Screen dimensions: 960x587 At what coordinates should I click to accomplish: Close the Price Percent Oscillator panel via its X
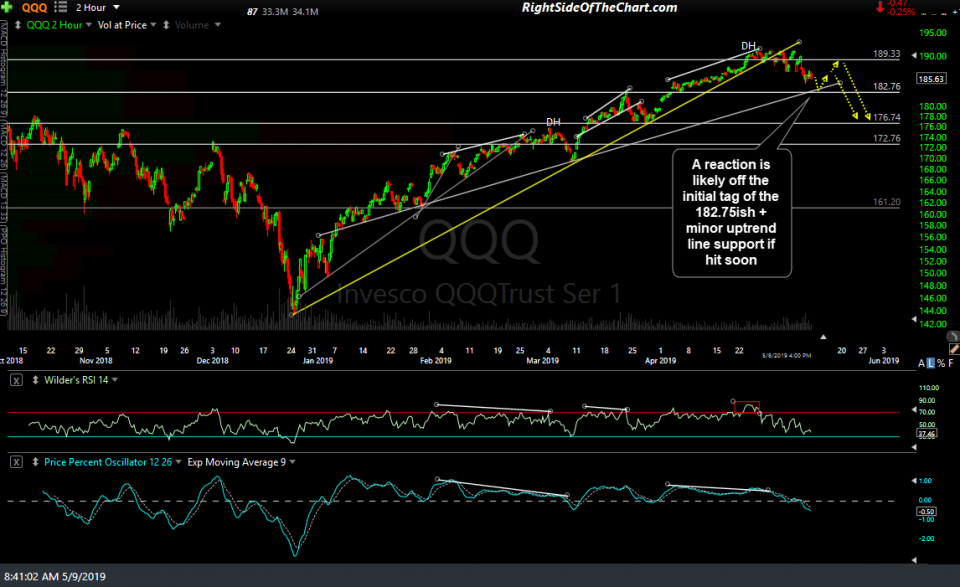[15, 462]
